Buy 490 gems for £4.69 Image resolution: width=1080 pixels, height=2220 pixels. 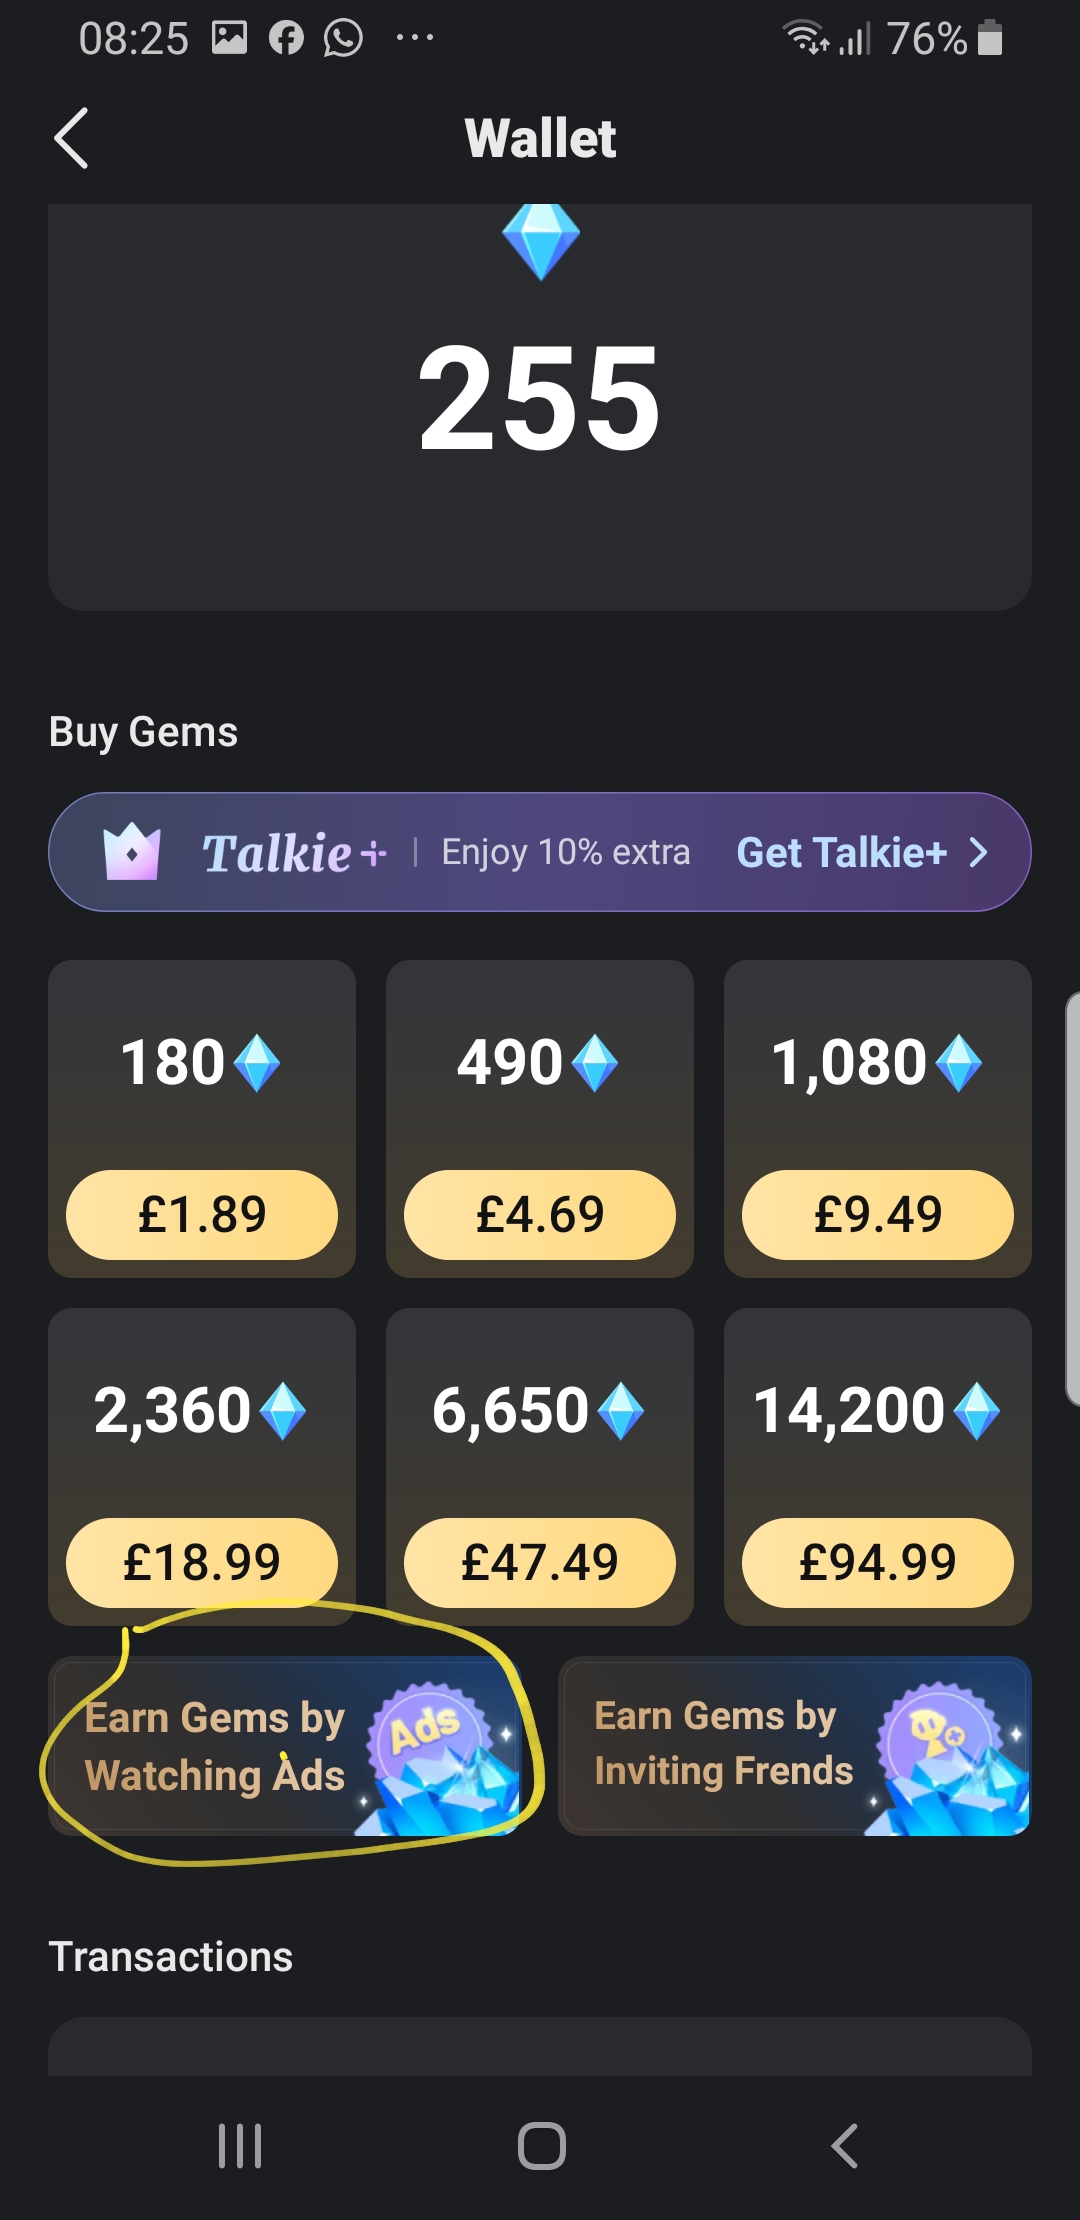540,1214
